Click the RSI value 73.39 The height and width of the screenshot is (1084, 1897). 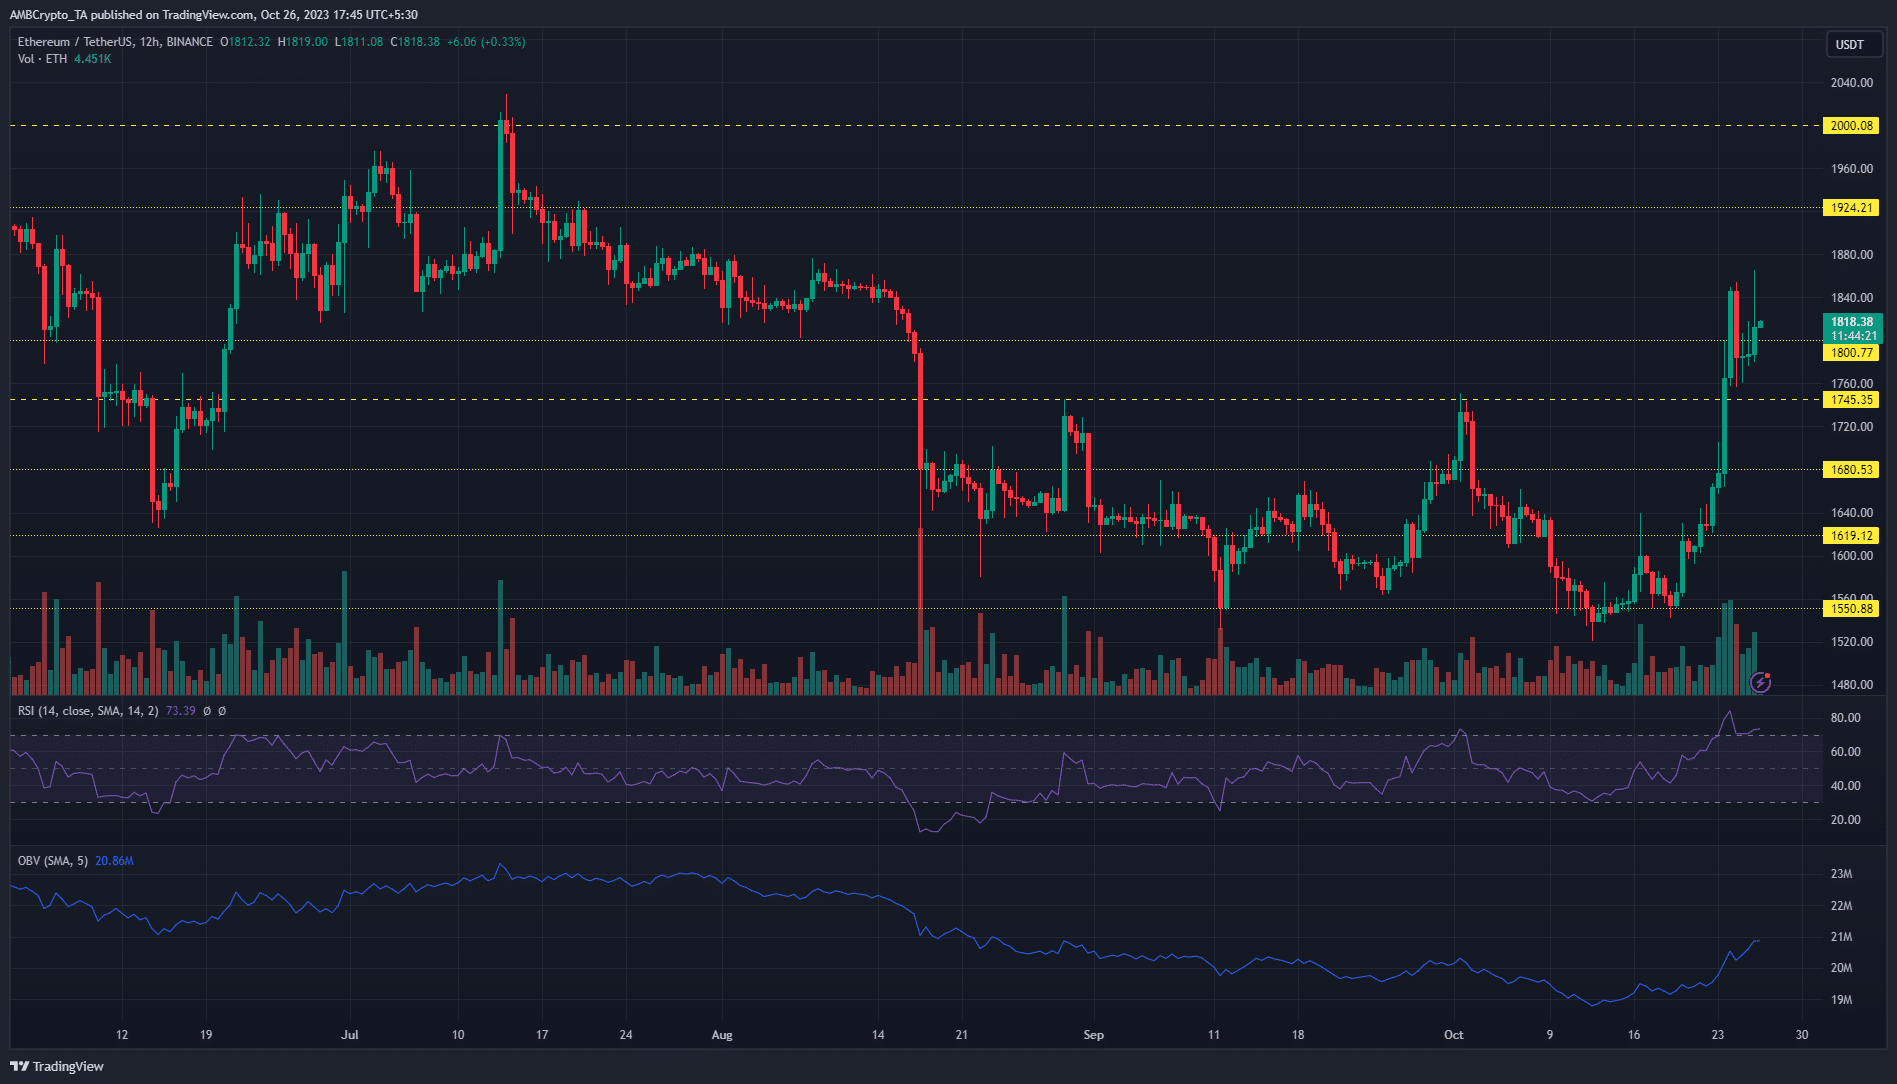coord(180,711)
